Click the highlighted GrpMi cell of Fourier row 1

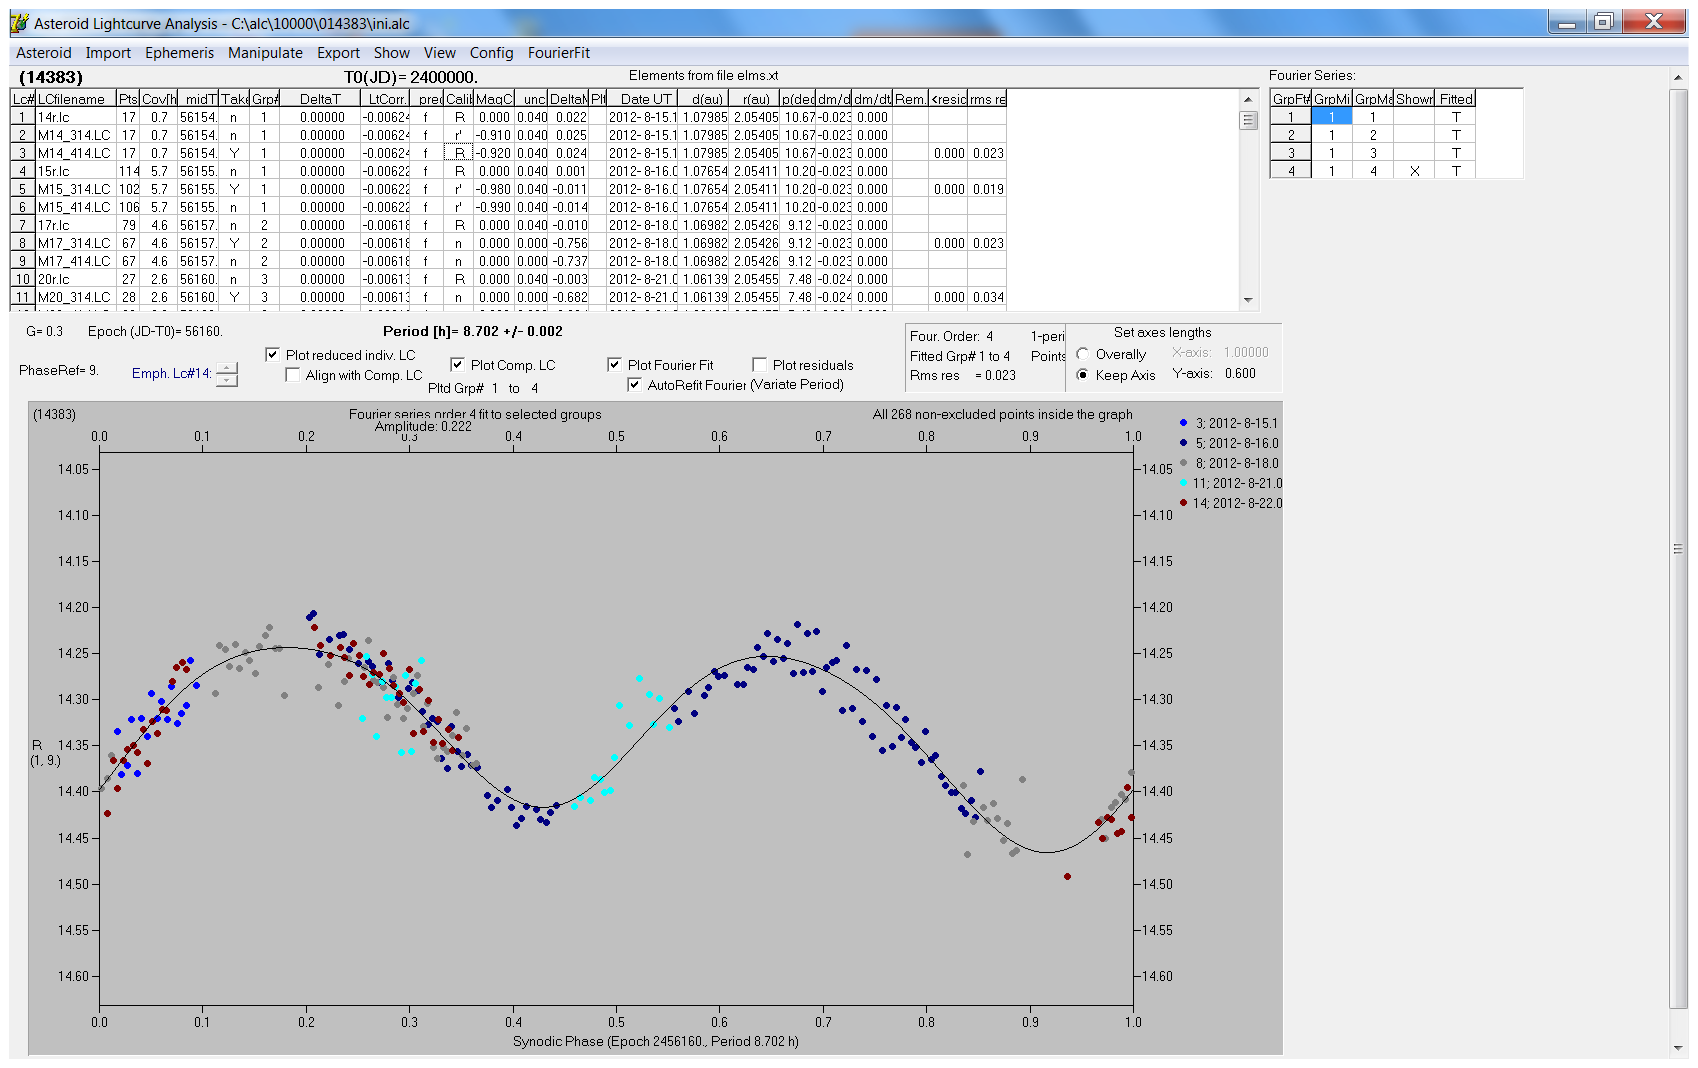click(1332, 117)
